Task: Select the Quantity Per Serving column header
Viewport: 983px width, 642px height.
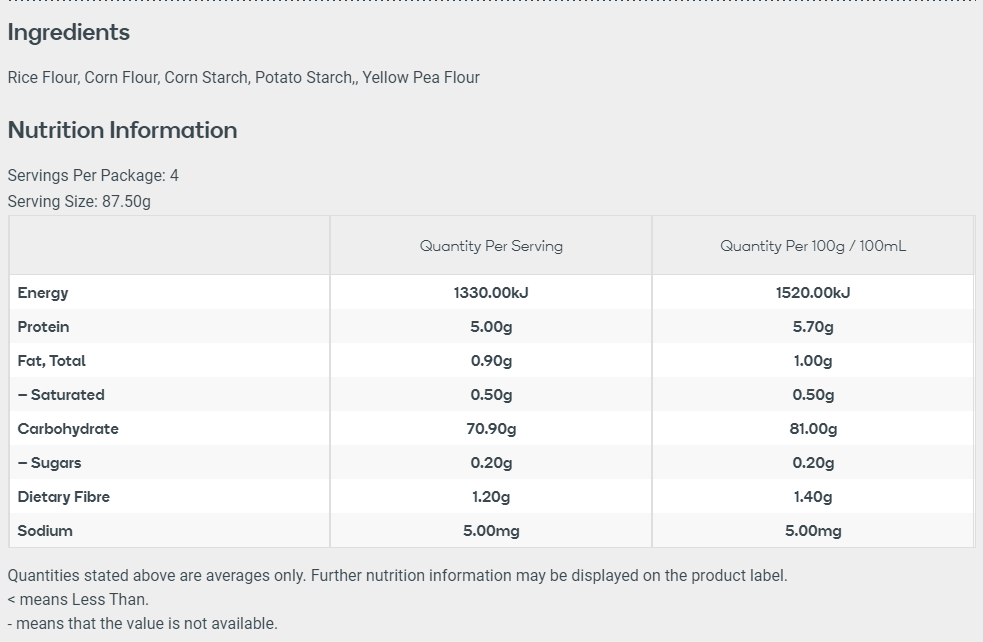Action: point(491,246)
